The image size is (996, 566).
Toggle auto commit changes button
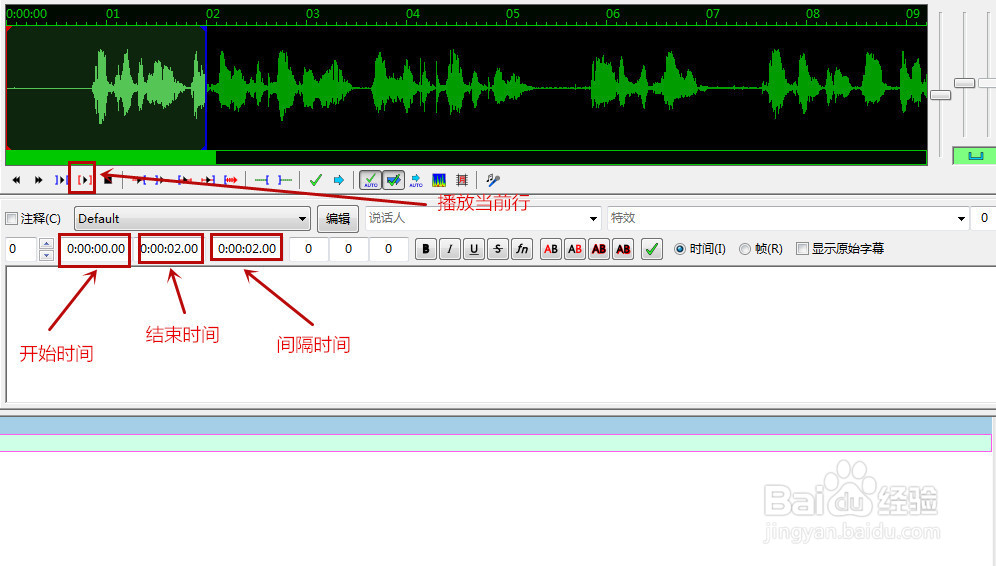point(370,180)
